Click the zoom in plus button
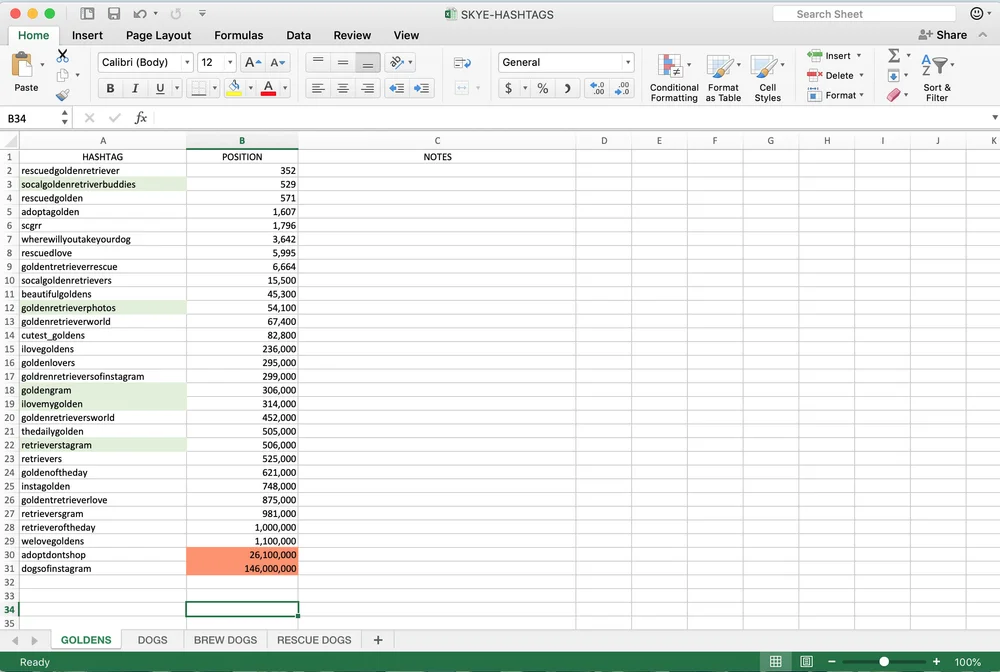1000x672 pixels. [936, 662]
